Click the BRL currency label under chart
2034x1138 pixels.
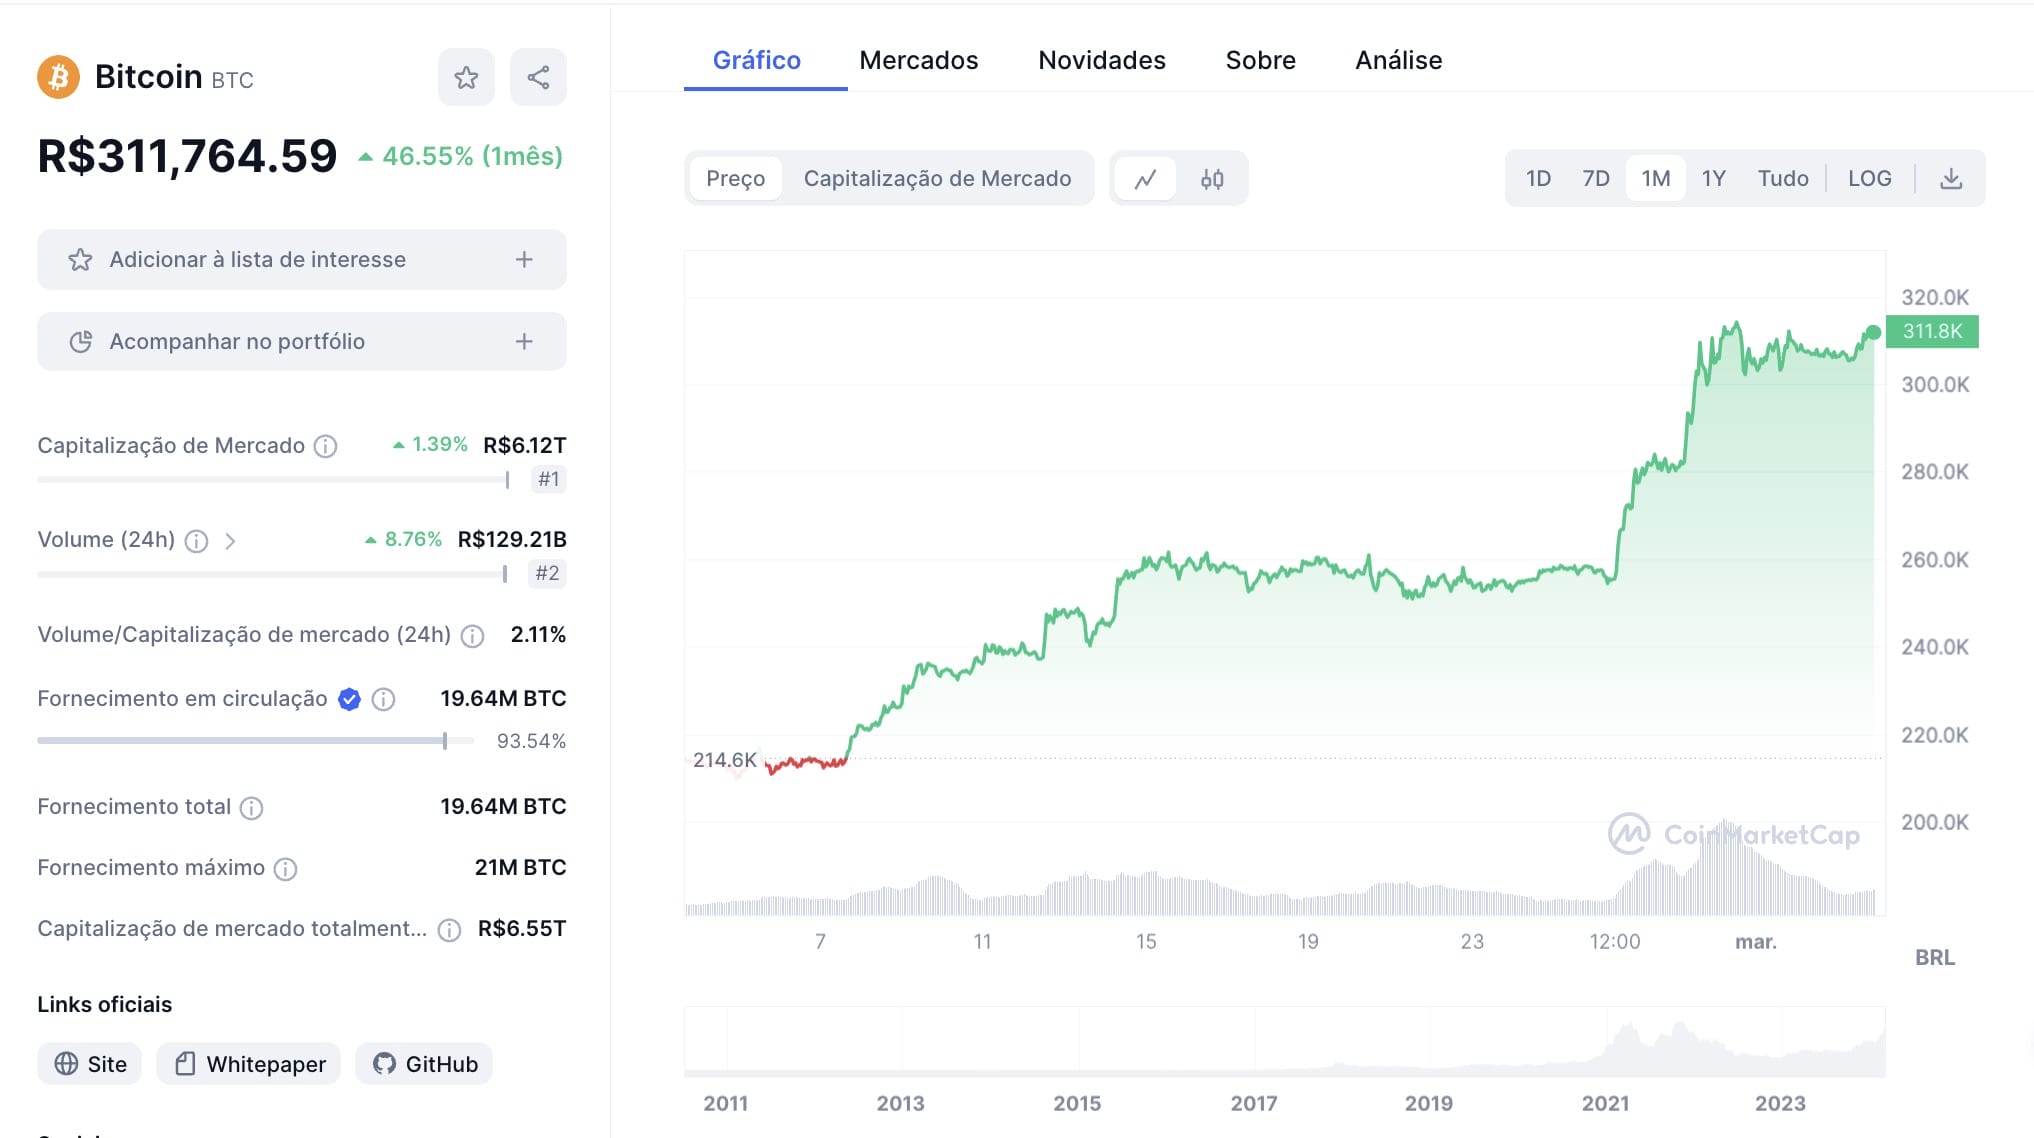coord(1935,957)
